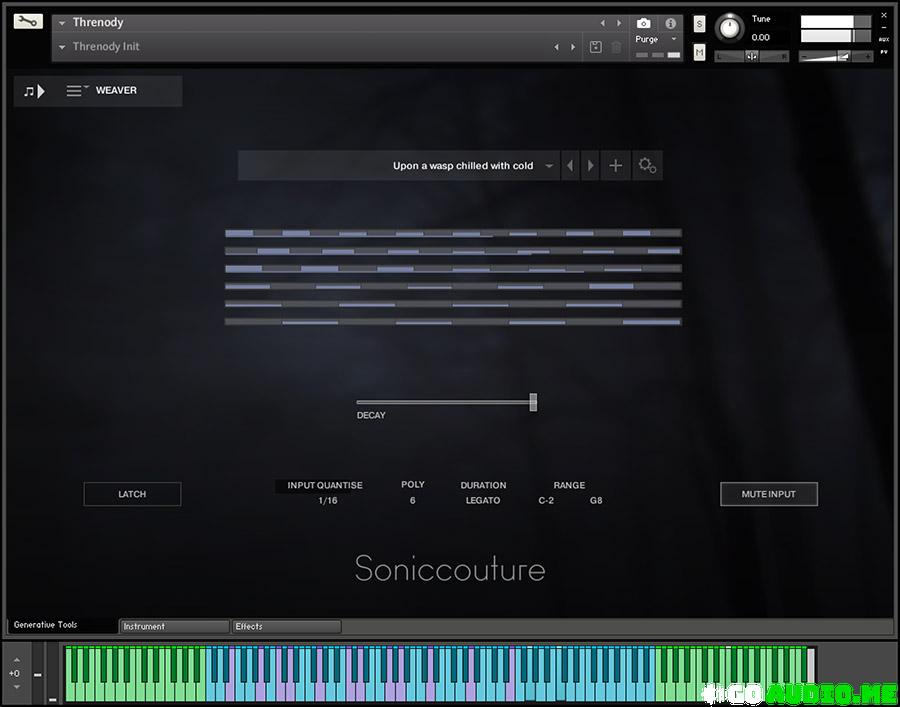
Task: Open Weaver settings gears icon
Action: [x=647, y=166]
